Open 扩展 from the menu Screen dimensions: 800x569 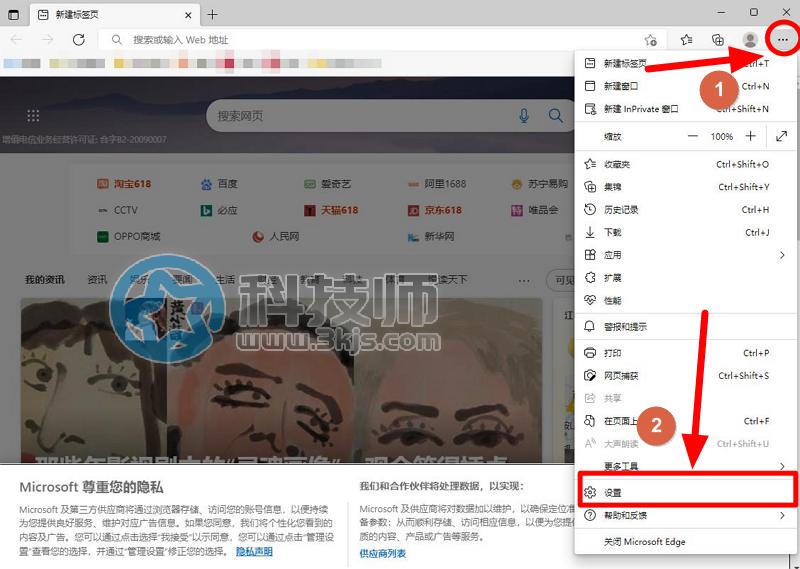[686, 278]
